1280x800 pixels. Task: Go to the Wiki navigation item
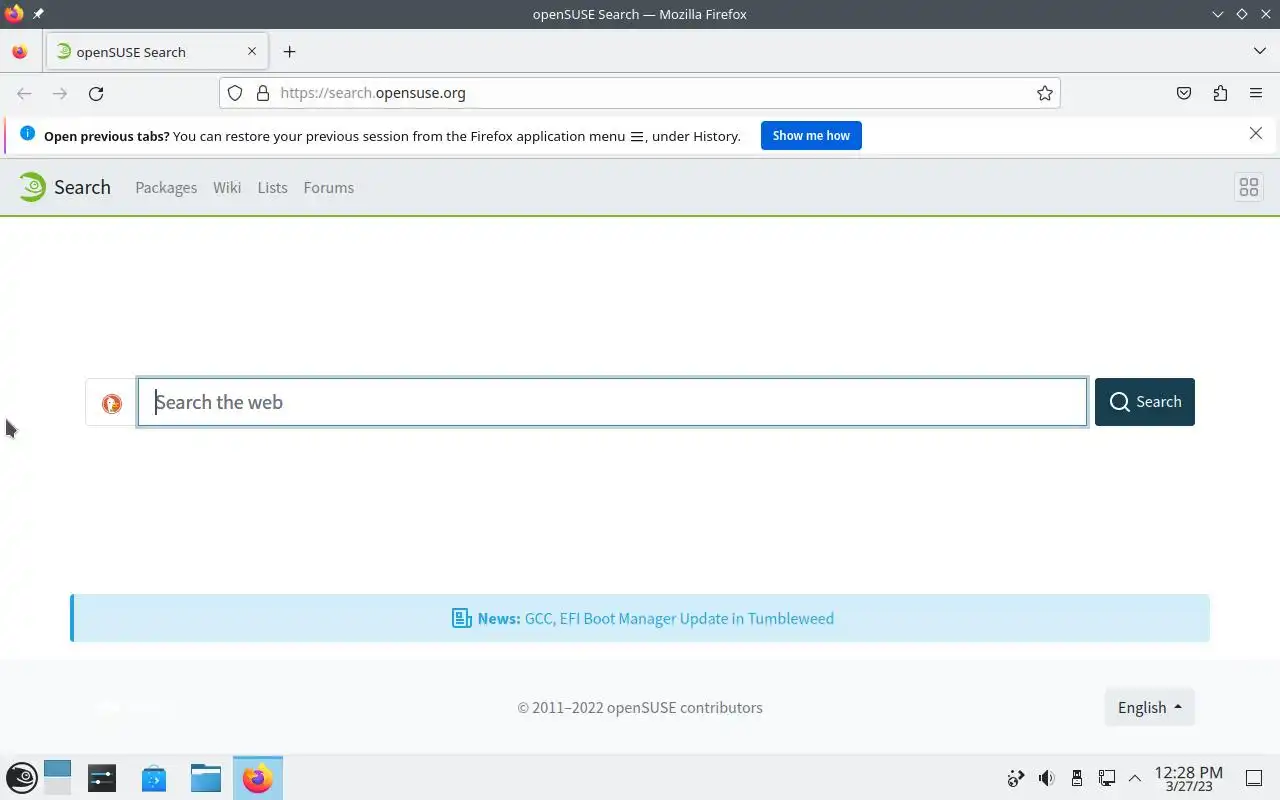pos(227,188)
